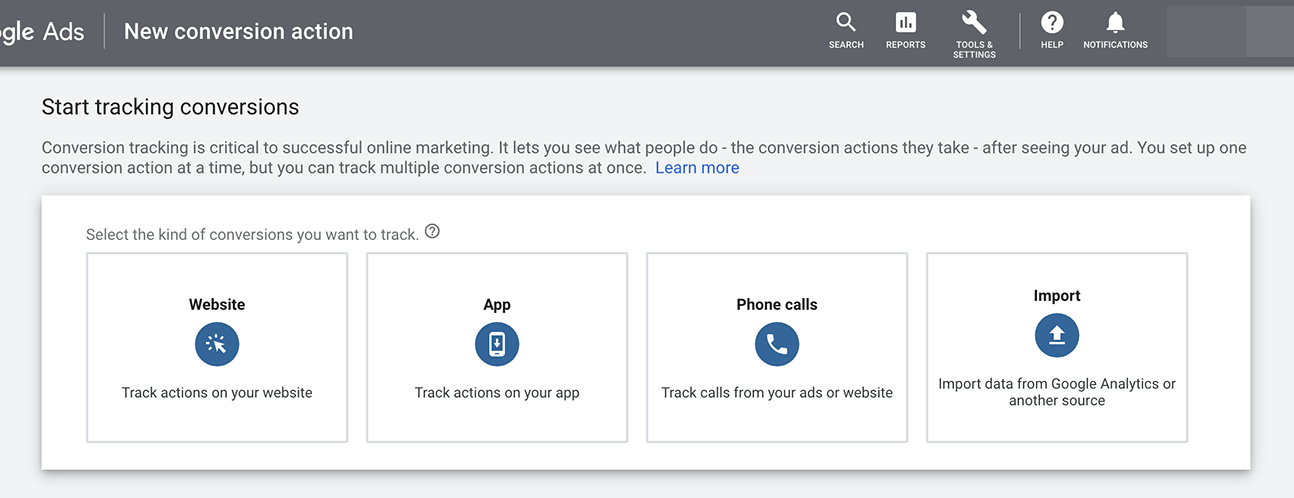The height and width of the screenshot is (498, 1294).
Task: Click 'Track calls from your ads or website'
Action: pos(777,393)
